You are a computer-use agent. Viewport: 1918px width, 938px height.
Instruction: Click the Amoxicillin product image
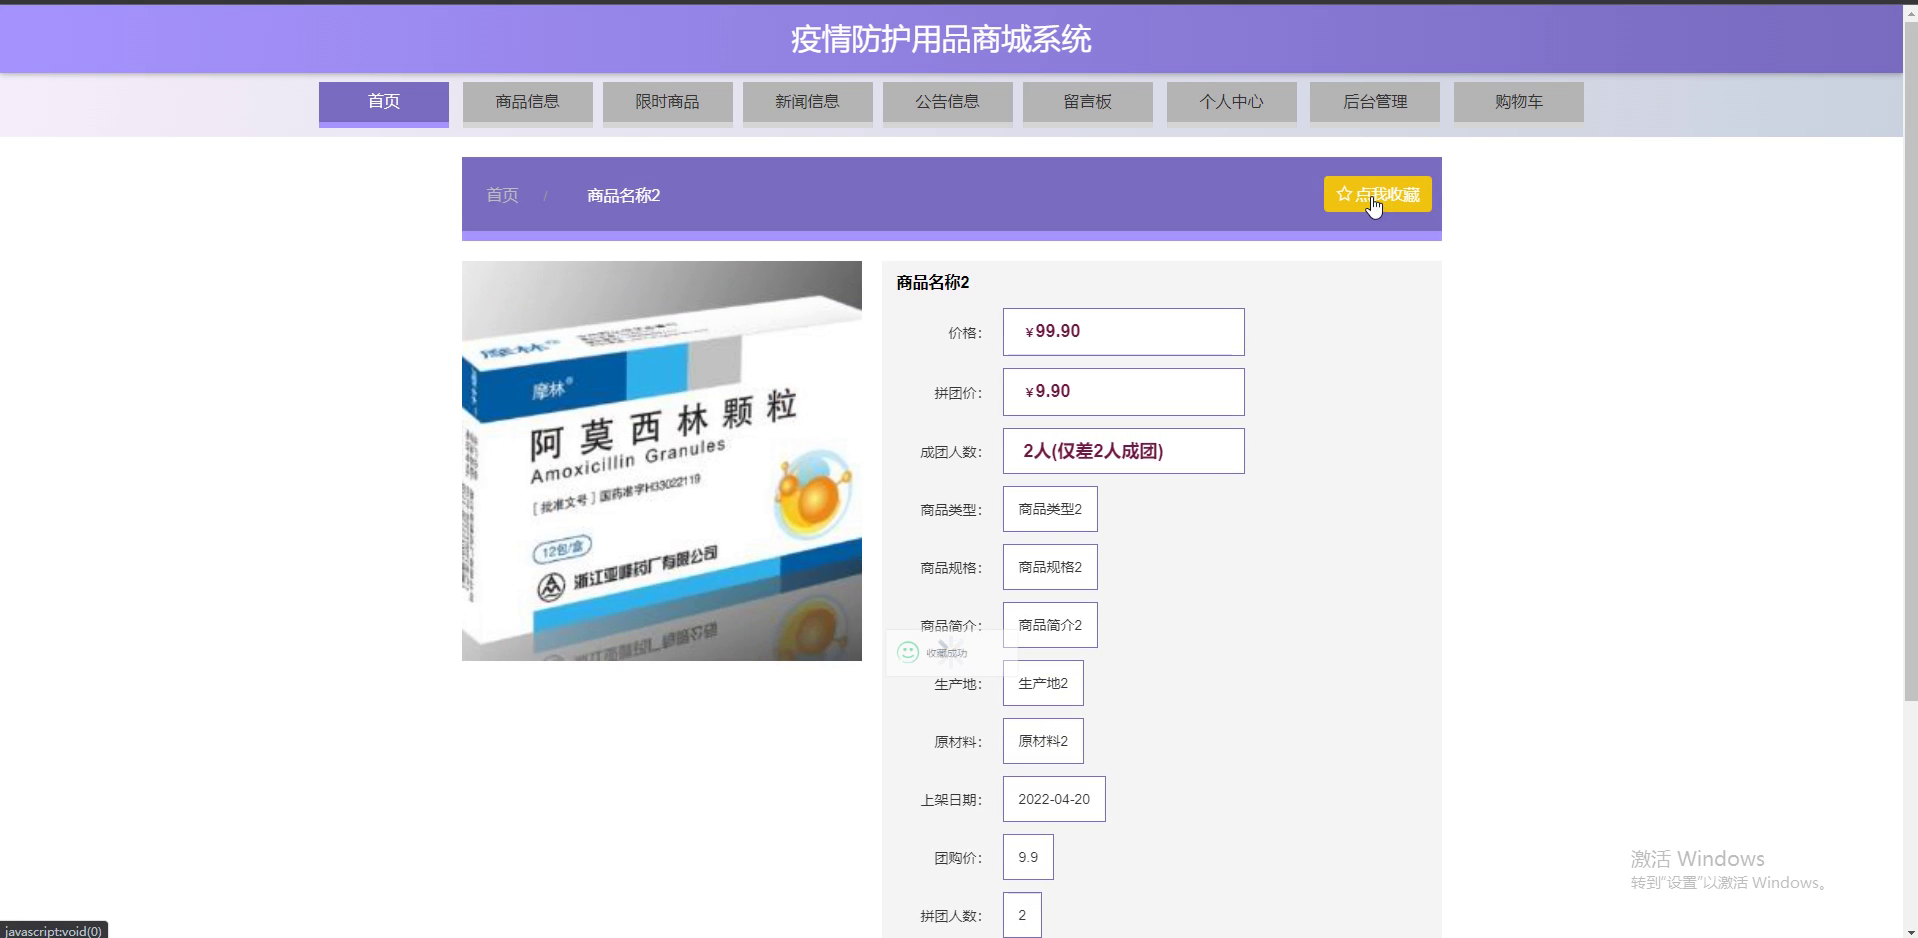(x=662, y=461)
